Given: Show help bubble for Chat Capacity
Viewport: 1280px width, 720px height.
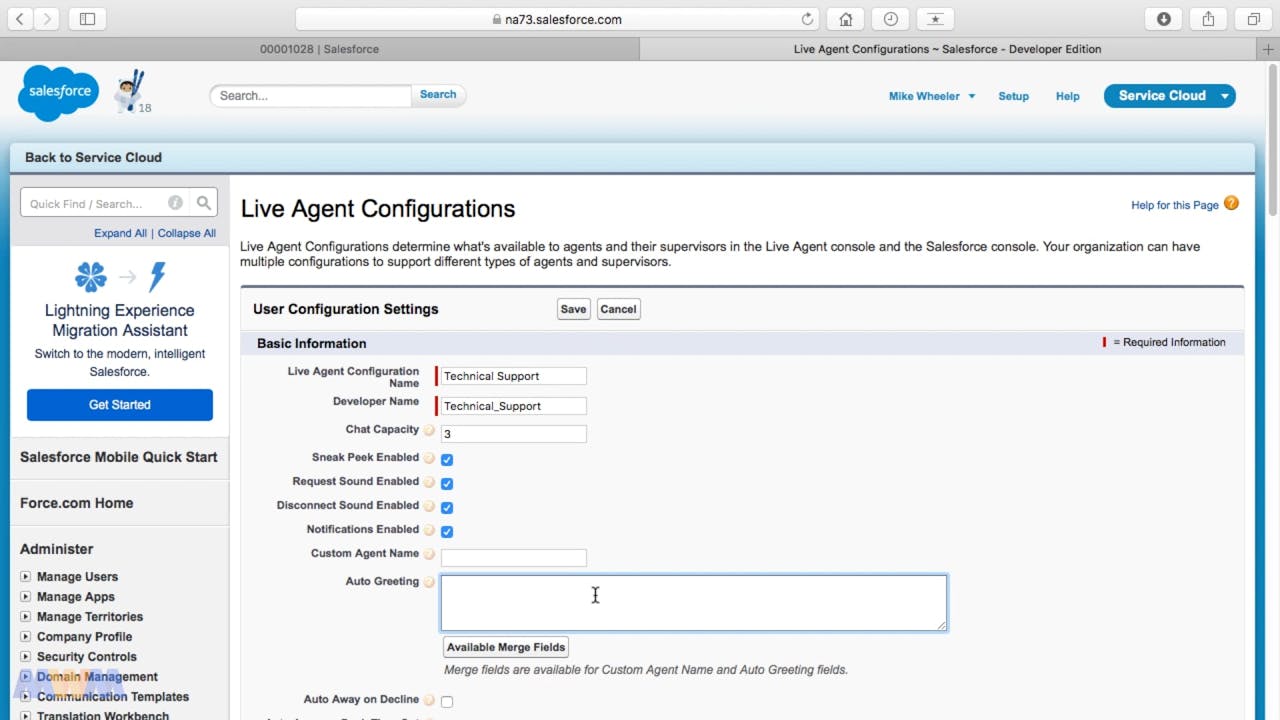Looking at the screenshot, I should (429, 430).
